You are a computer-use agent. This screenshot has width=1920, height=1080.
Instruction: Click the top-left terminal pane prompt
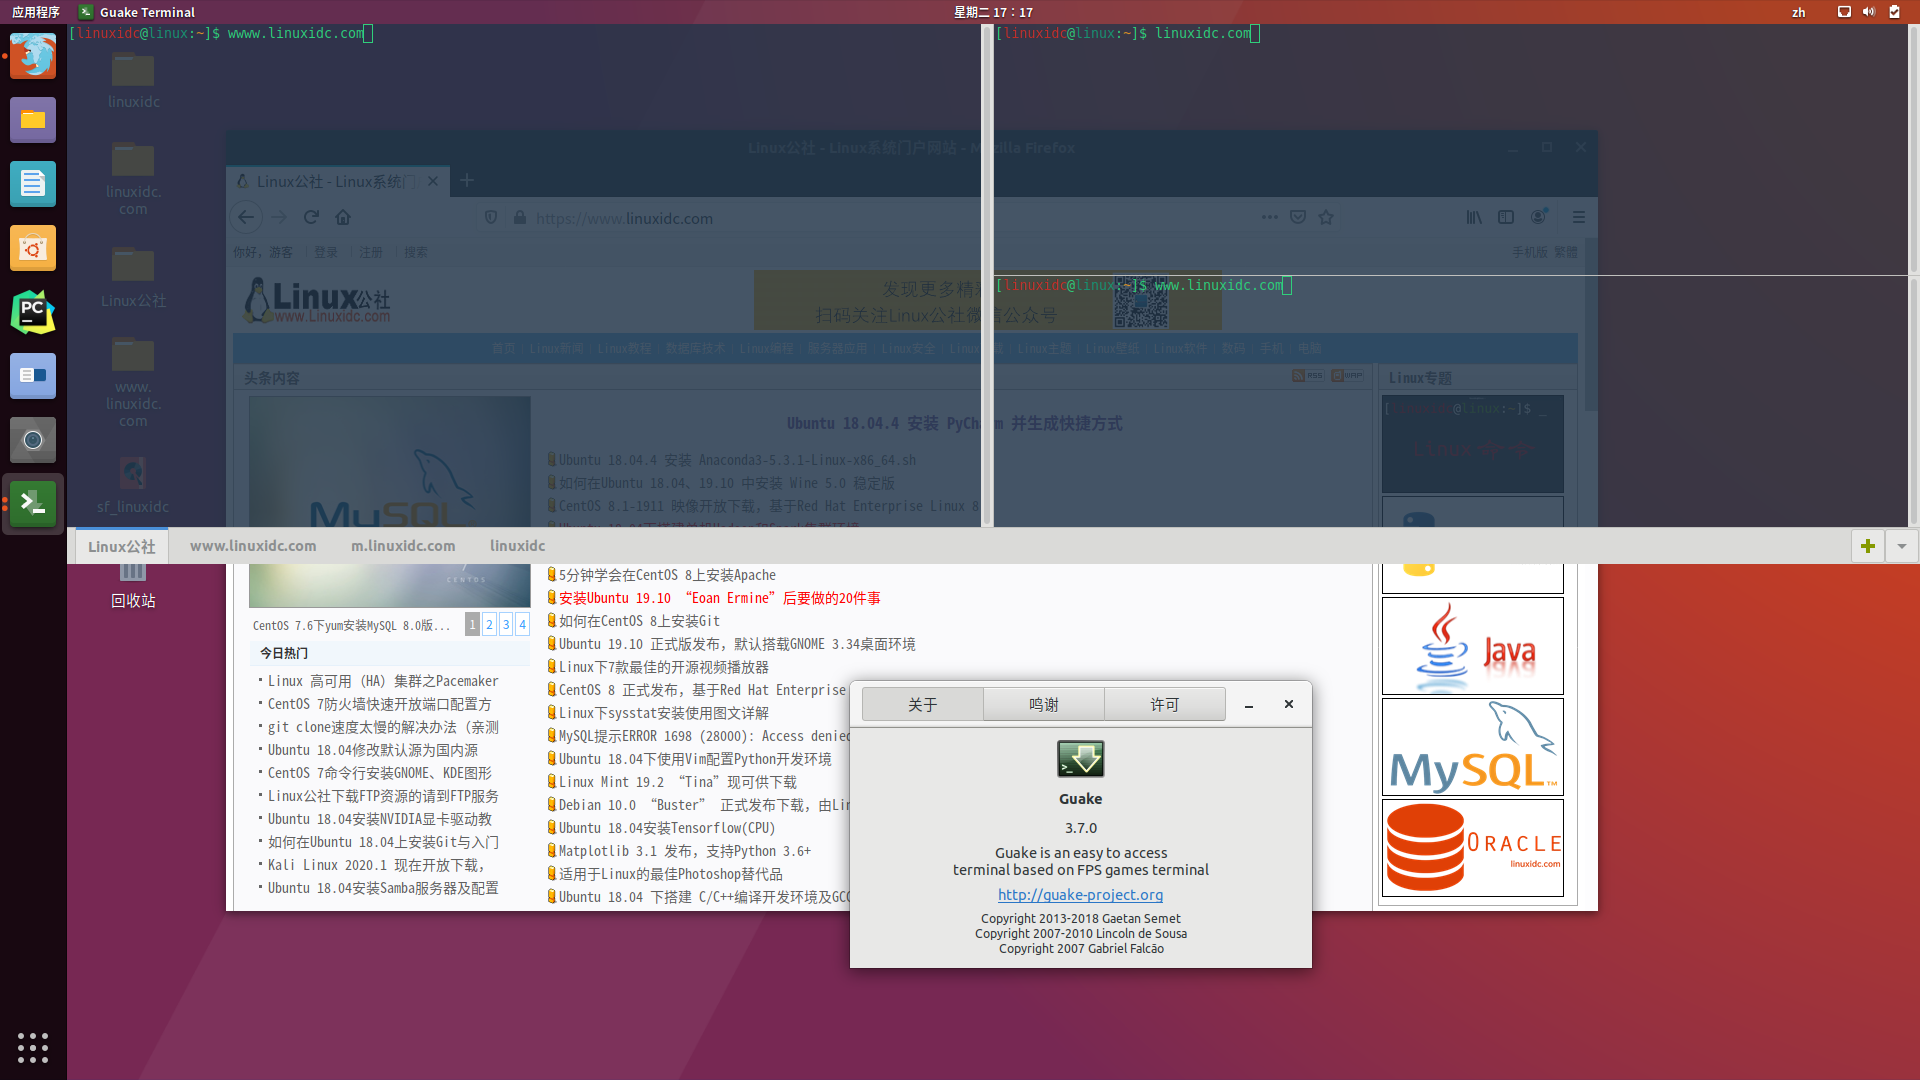pos(220,33)
